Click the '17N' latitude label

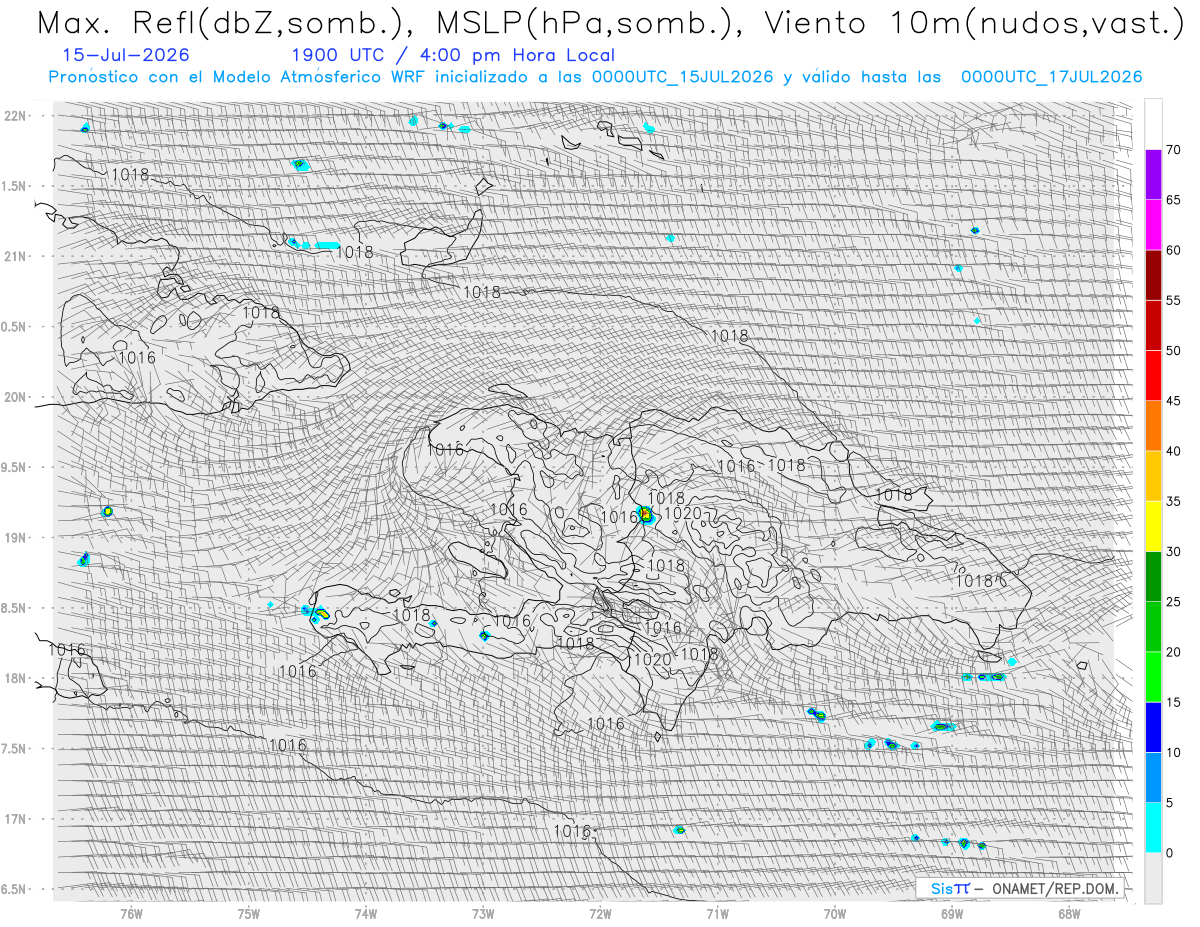(x=16, y=819)
